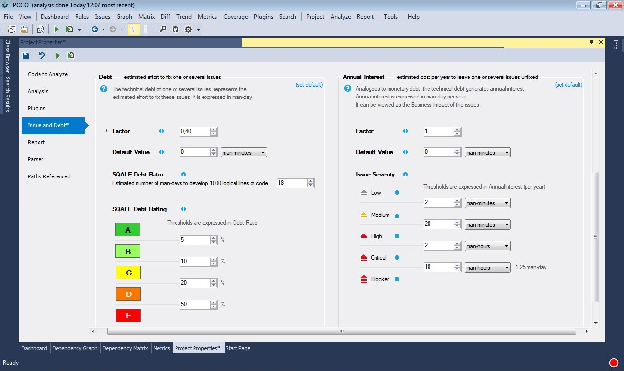Click the info icon beside Debt Factor
This screenshot has height=371, width=624.
click(161, 131)
